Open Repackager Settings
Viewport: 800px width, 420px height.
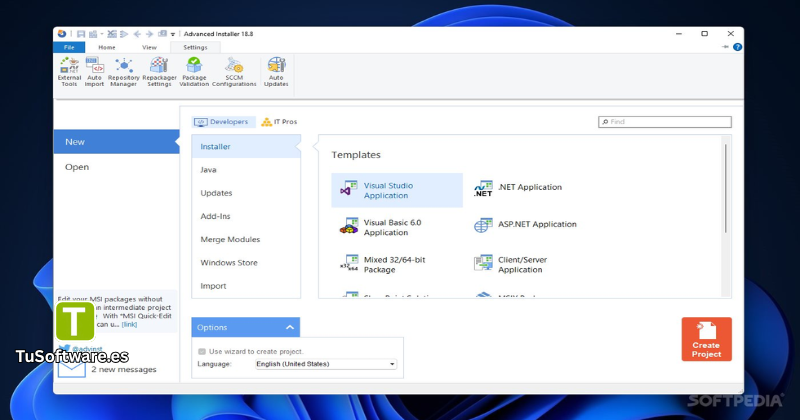(x=159, y=71)
